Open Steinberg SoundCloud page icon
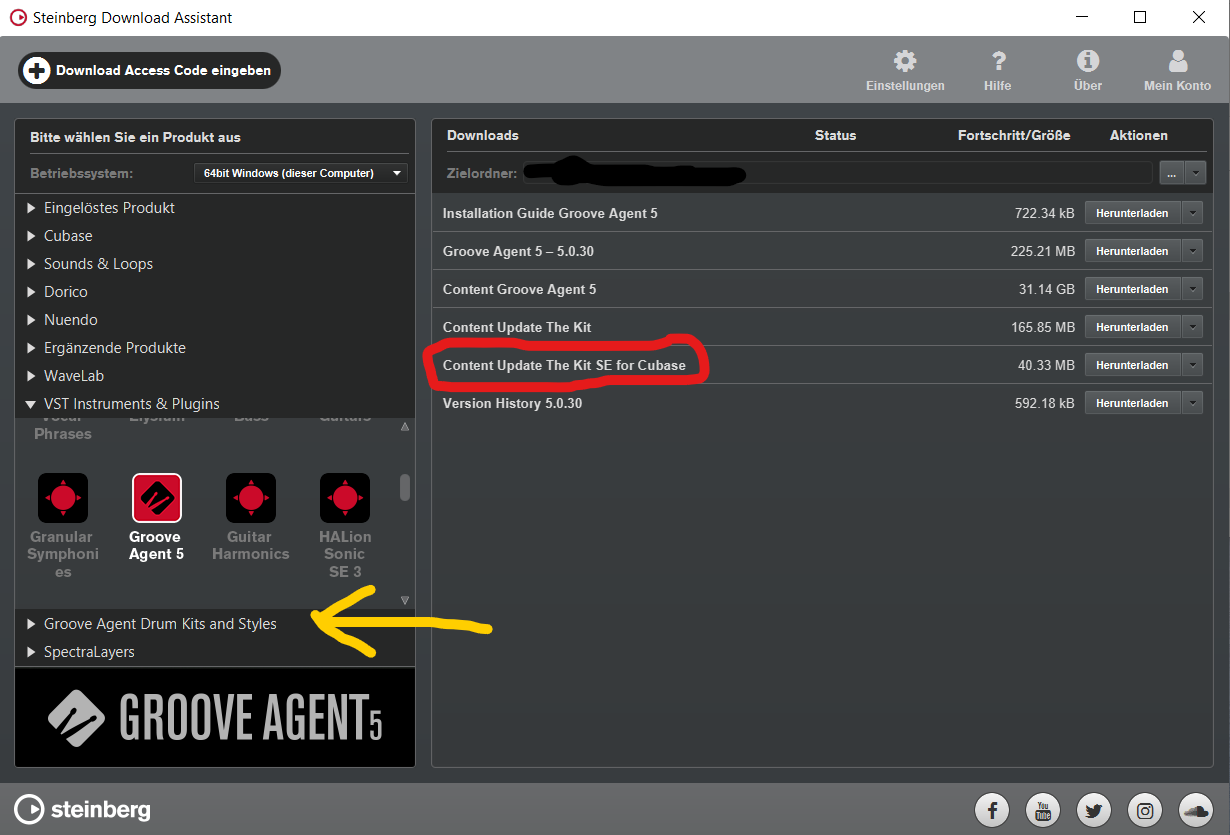1230x835 pixels. click(1196, 809)
